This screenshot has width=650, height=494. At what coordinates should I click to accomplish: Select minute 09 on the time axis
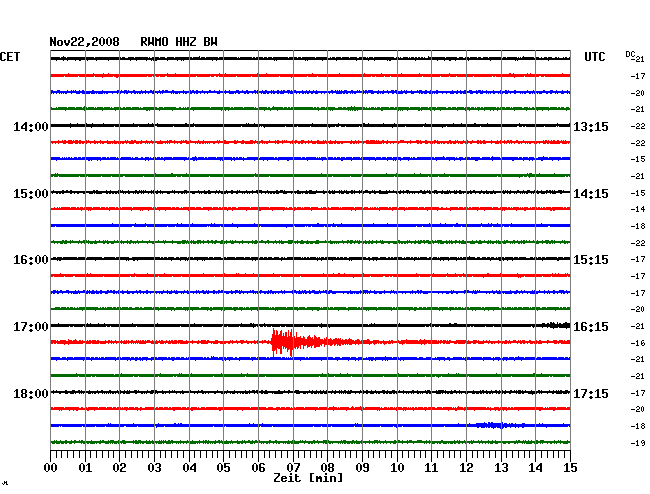pyautogui.click(x=362, y=468)
